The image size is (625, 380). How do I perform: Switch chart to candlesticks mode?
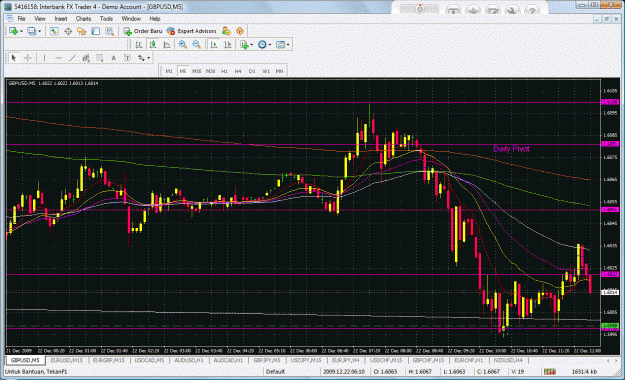(x=153, y=45)
